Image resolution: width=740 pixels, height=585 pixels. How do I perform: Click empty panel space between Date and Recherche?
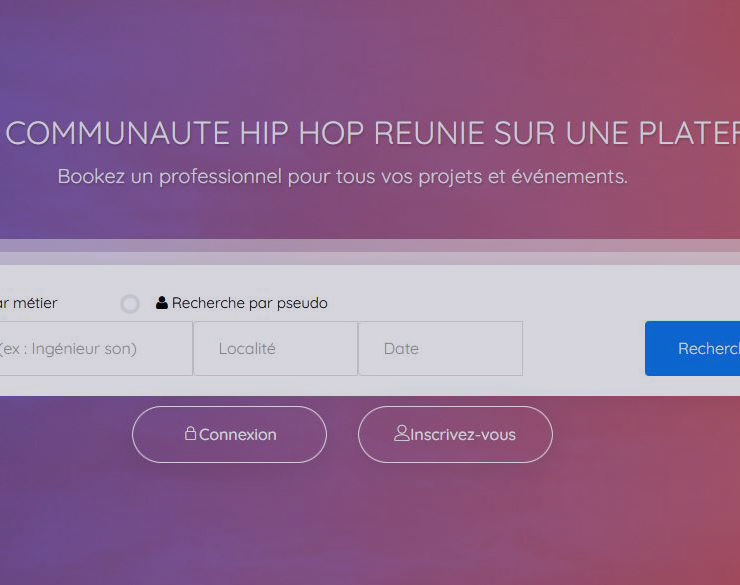pyautogui.click(x=584, y=349)
